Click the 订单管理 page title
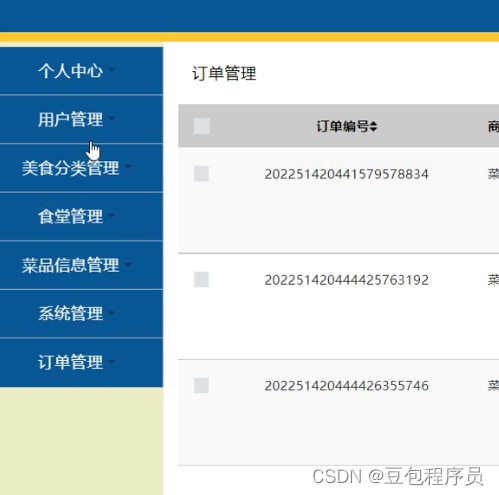The width and height of the screenshot is (499, 495). click(x=224, y=73)
